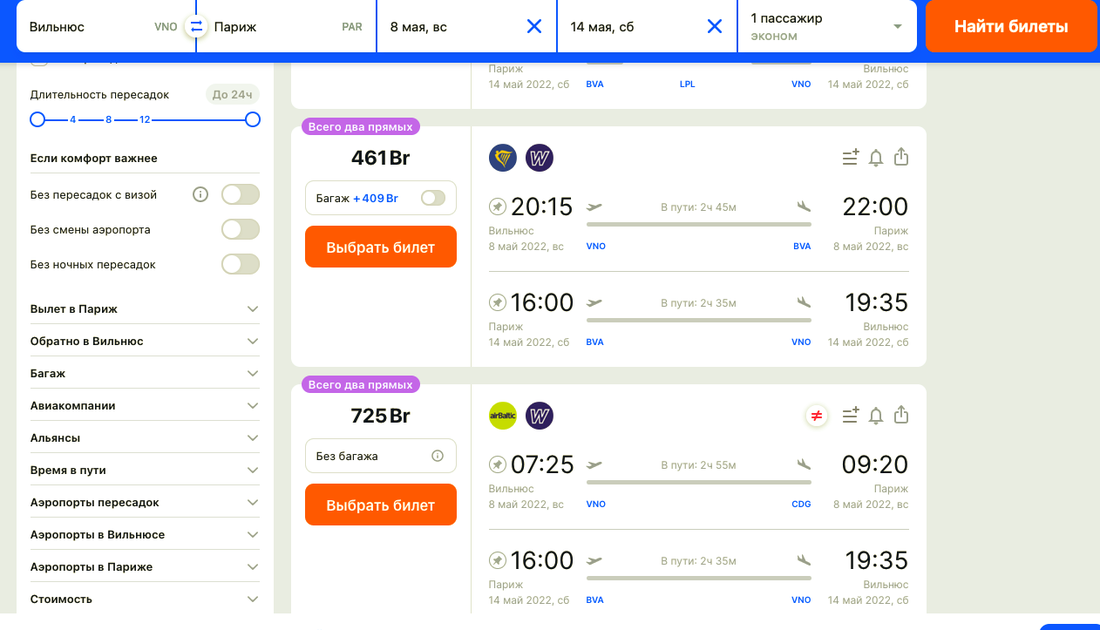
Task: Add 461 Br ticket to comparison list
Action: point(850,157)
